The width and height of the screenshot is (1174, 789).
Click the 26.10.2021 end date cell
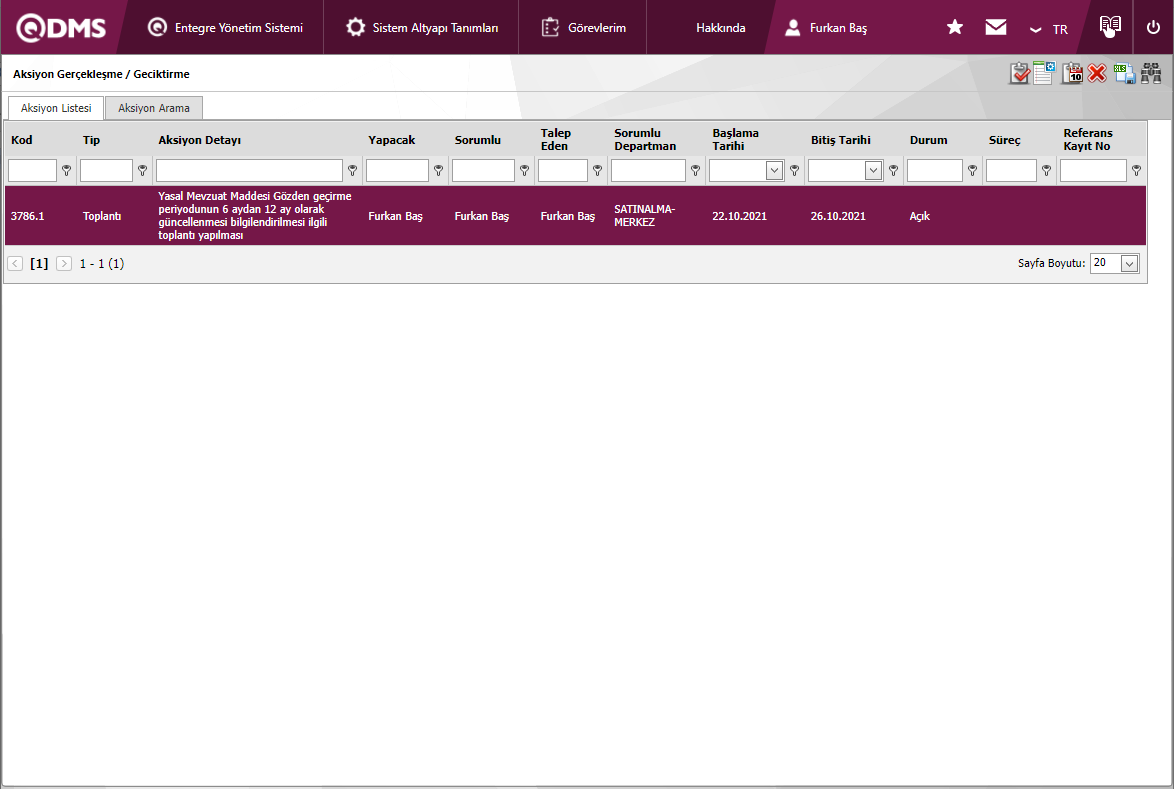pos(838,216)
